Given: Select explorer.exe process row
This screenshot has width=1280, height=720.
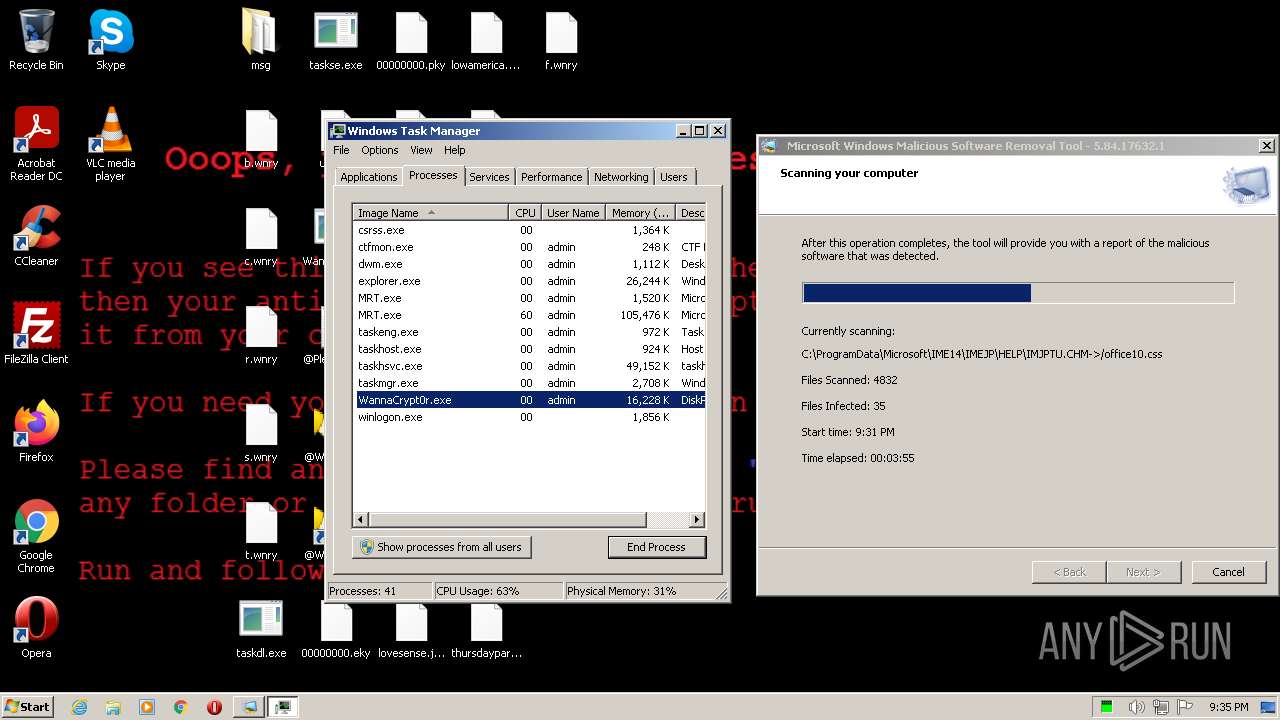Looking at the screenshot, I should click(529, 281).
